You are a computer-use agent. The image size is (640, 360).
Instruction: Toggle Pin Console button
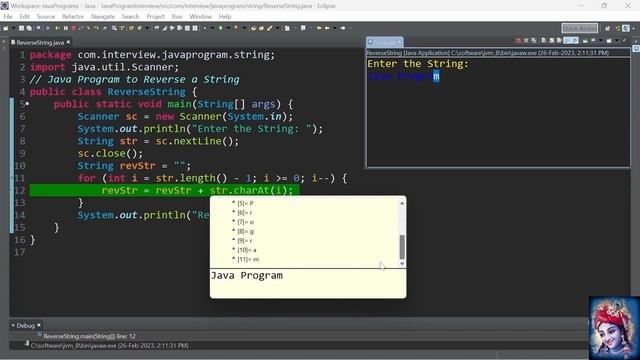(x=585, y=40)
